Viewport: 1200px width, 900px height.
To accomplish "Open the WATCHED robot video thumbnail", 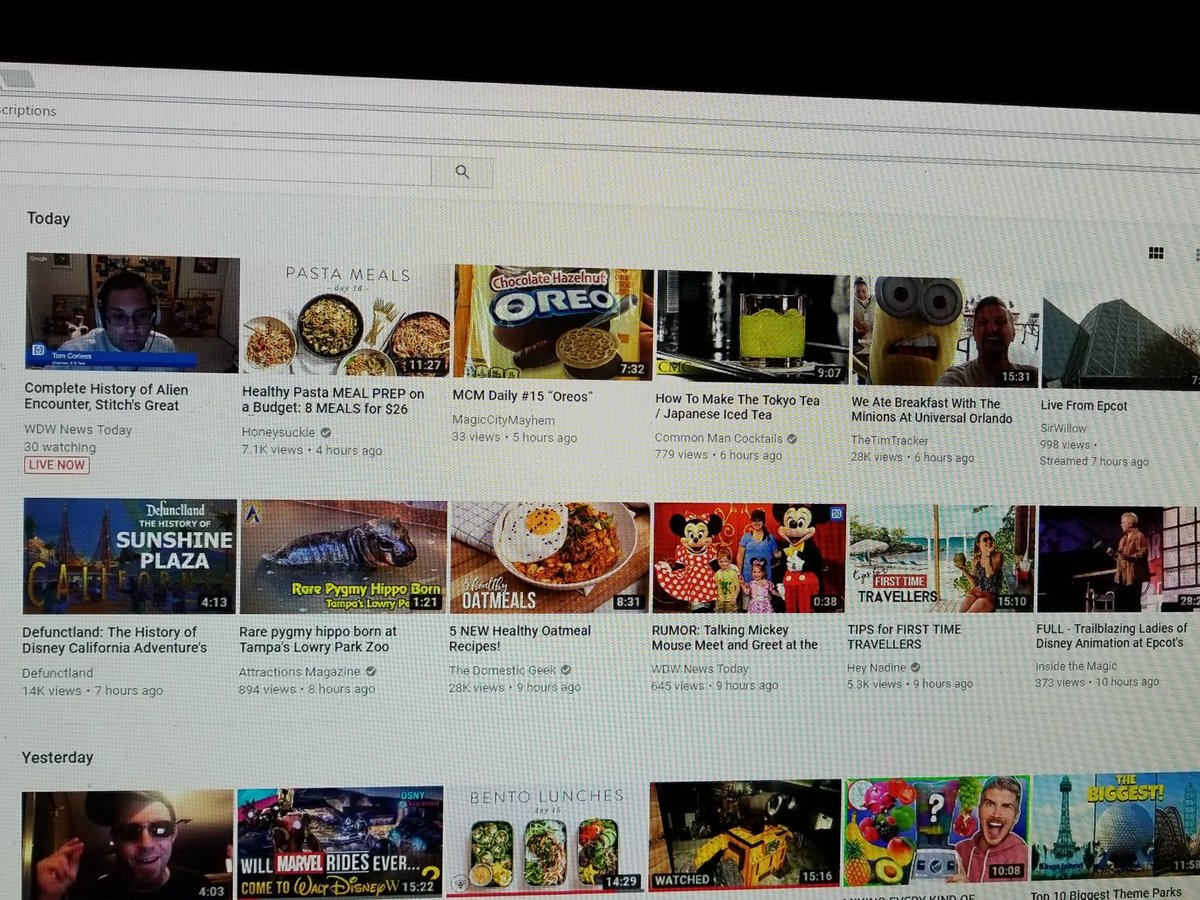I will (745, 835).
